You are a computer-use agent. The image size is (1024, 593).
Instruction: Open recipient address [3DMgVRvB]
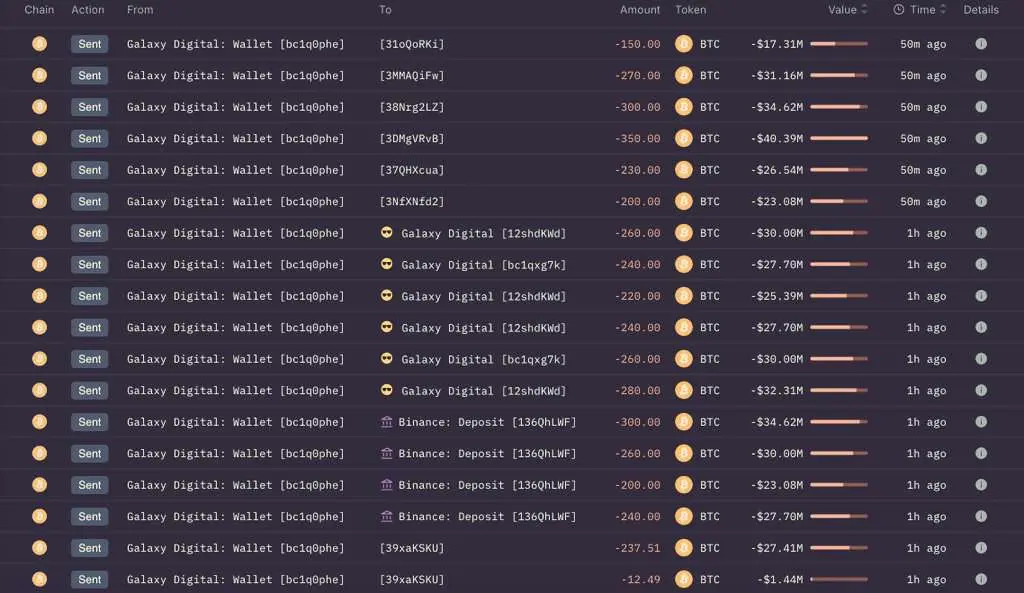(x=411, y=138)
